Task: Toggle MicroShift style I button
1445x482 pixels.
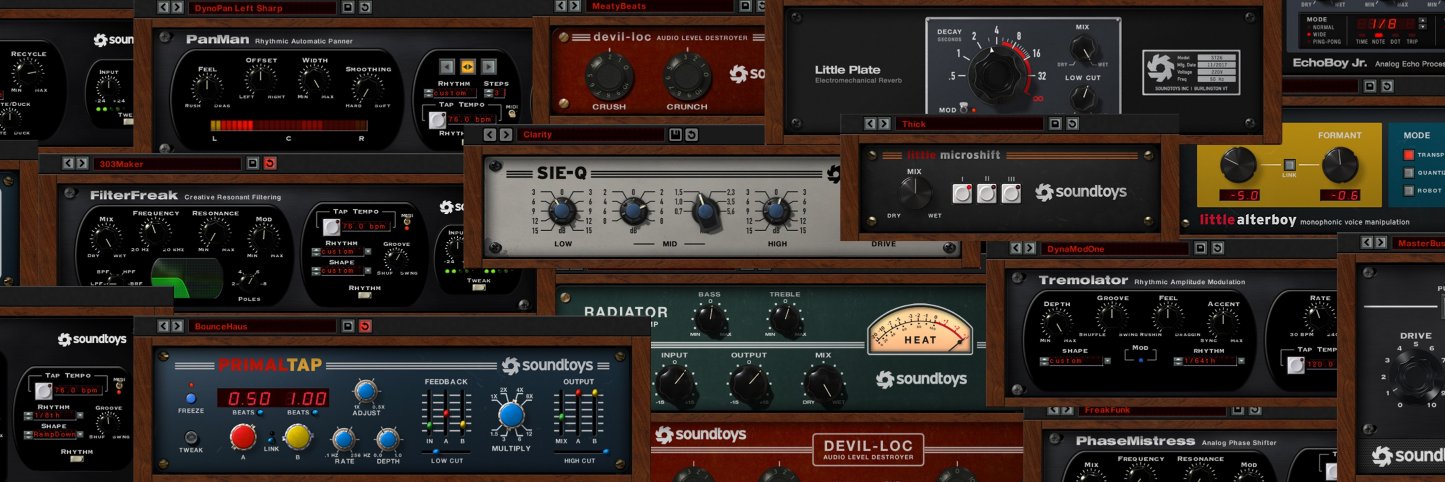Action: point(962,193)
